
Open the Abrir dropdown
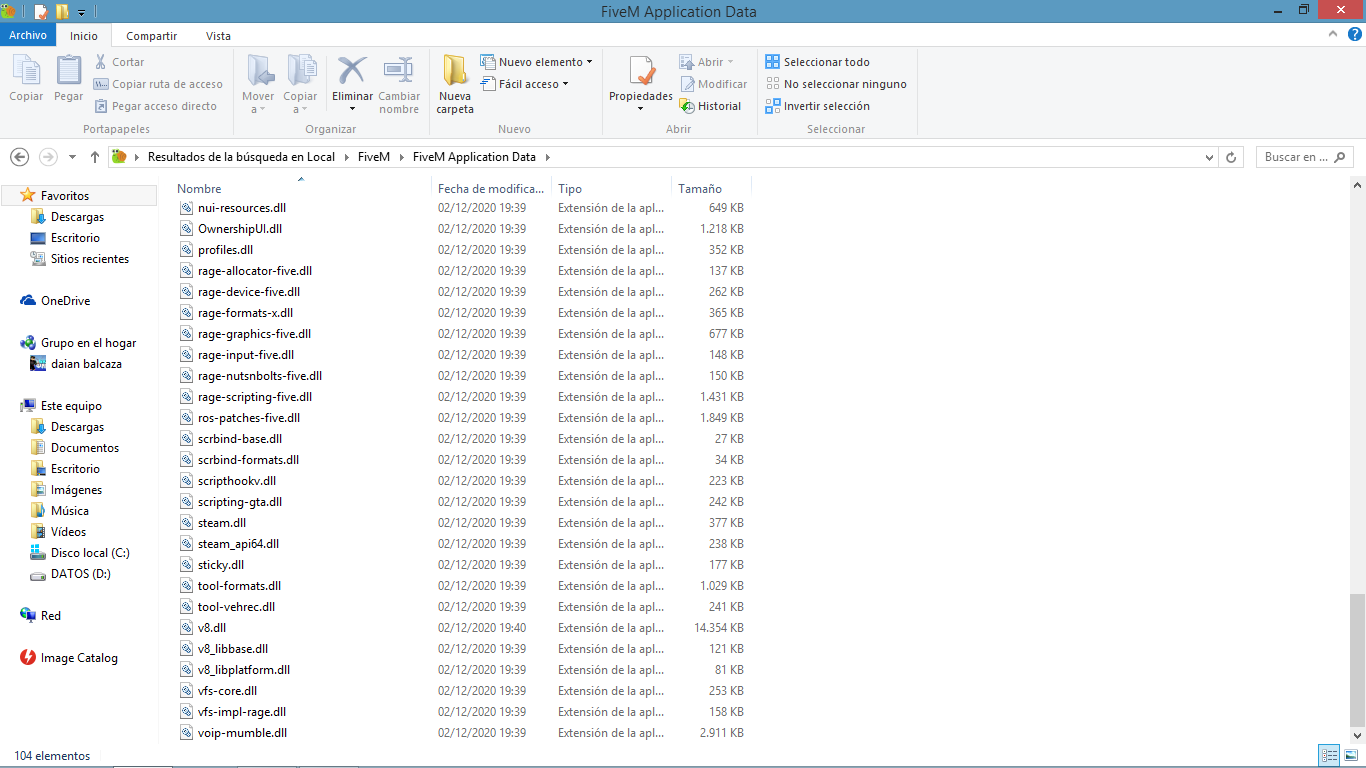[x=707, y=62]
